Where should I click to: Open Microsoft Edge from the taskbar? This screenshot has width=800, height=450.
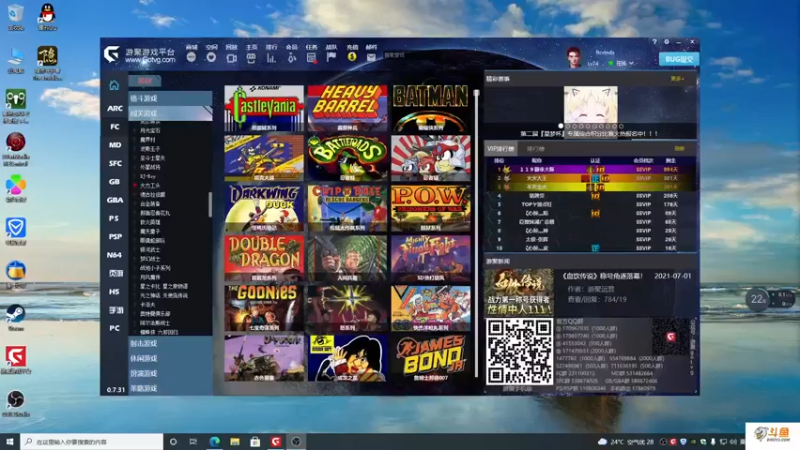[214, 442]
